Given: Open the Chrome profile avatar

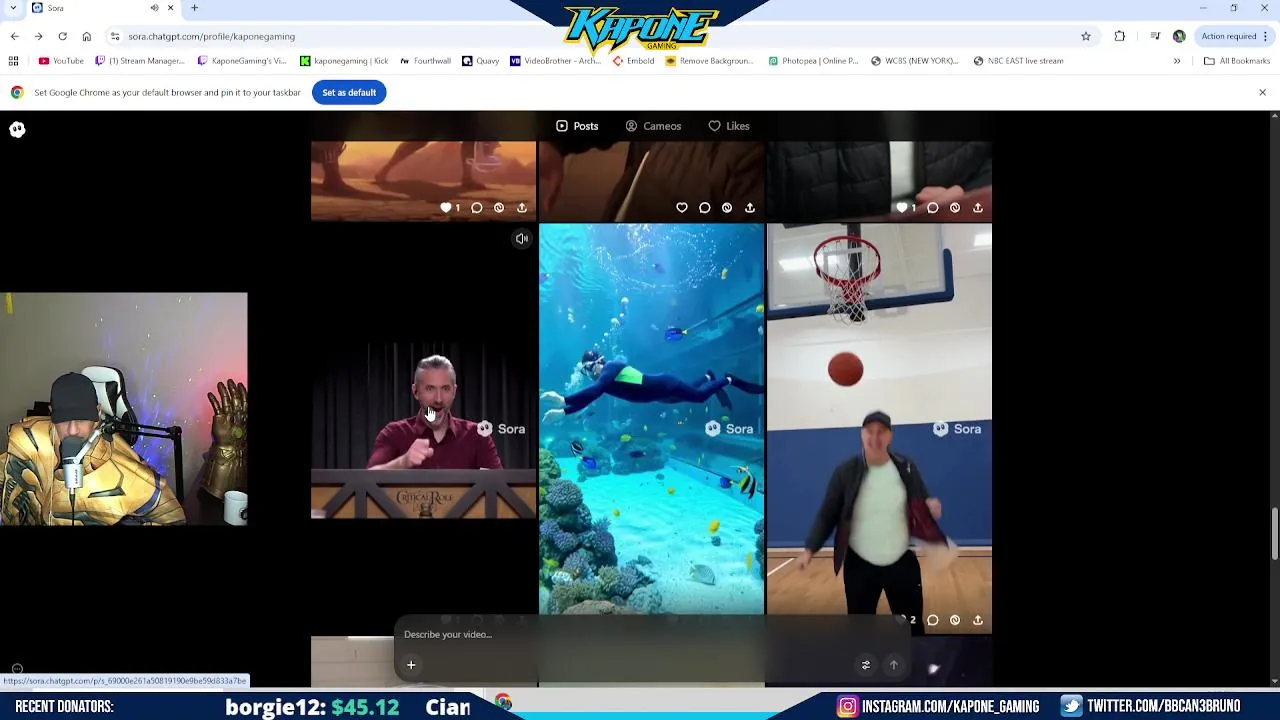Looking at the screenshot, I should click(x=1179, y=36).
